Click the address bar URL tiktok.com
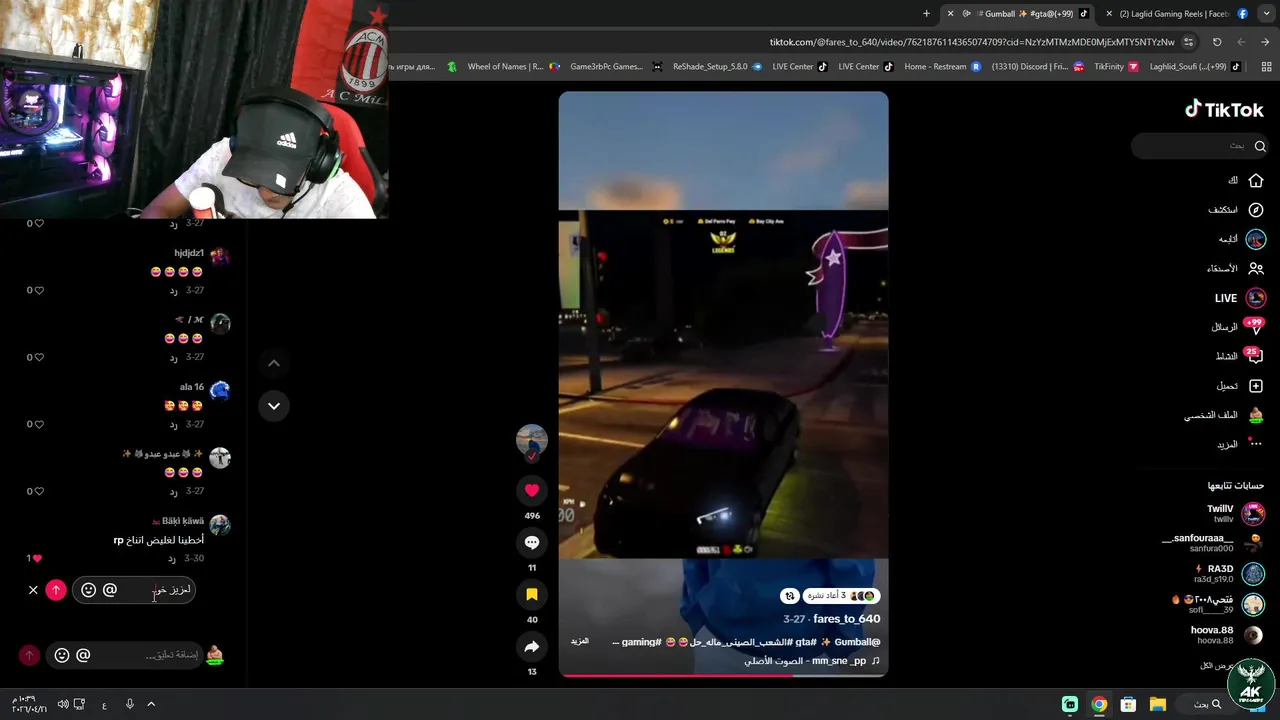Screen dimensions: 1280x720 click(970, 42)
